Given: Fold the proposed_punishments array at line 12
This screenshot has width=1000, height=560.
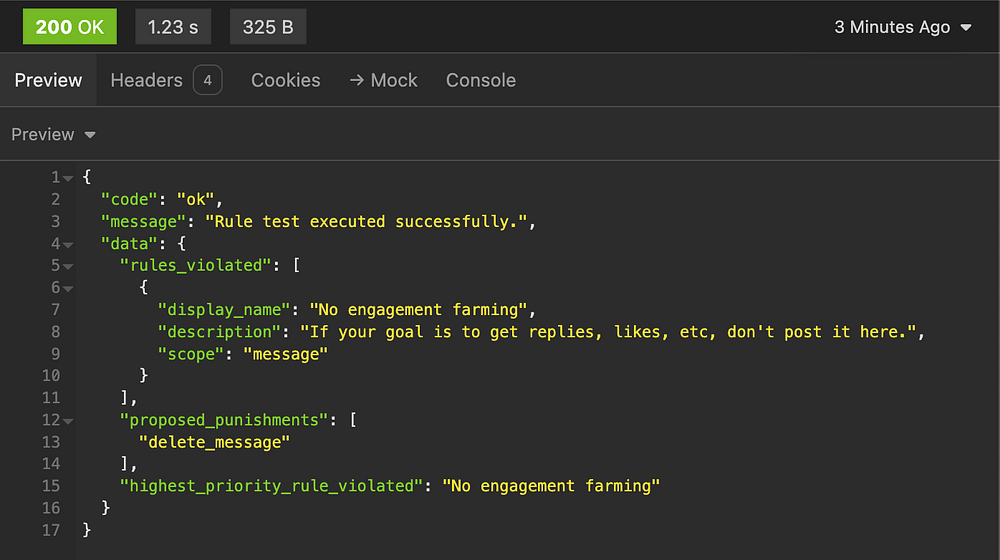Looking at the screenshot, I should click(x=68, y=420).
